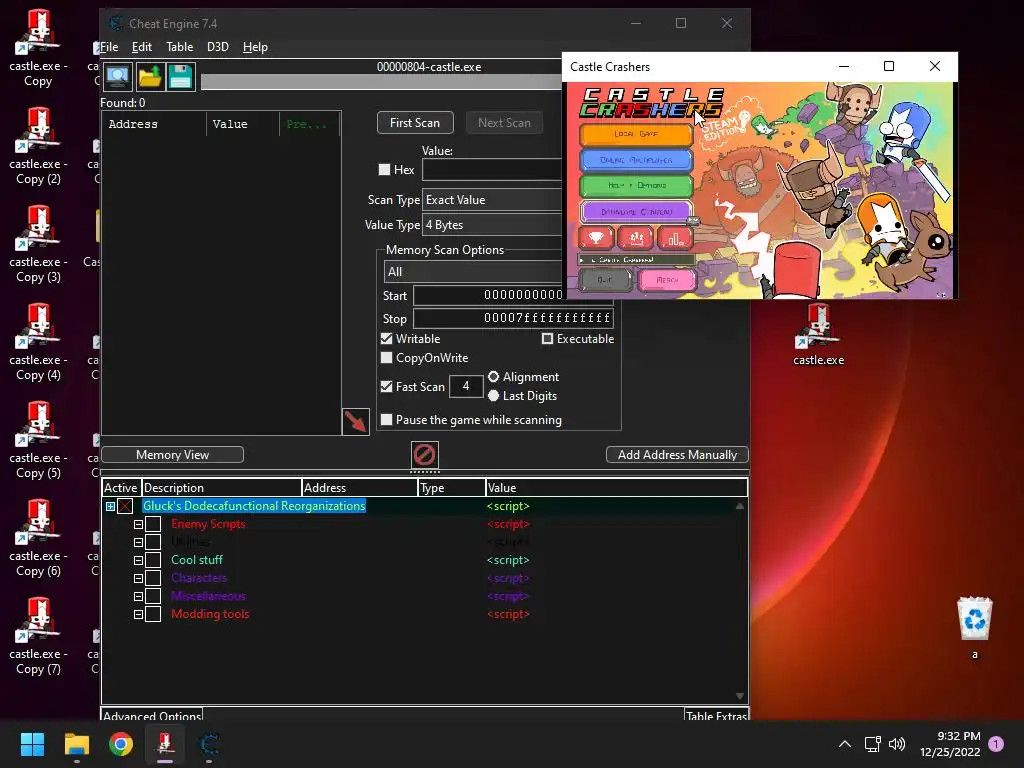Click the network tray icon
Viewport: 1024px width, 768px height.
[x=872, y=744]
